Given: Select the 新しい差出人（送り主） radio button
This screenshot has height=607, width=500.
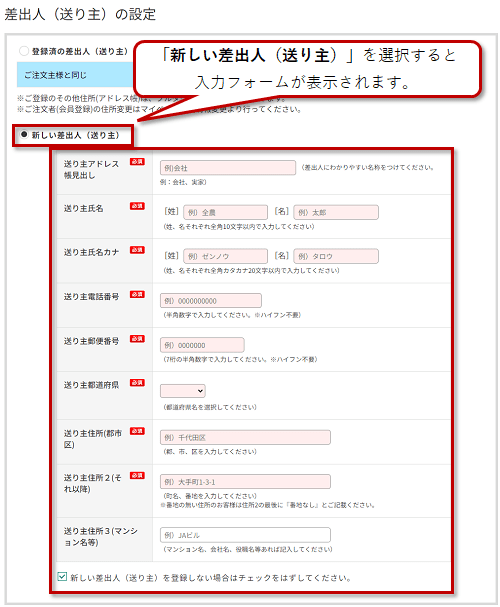Looking at the screenshot, I should tap(24, 134).
